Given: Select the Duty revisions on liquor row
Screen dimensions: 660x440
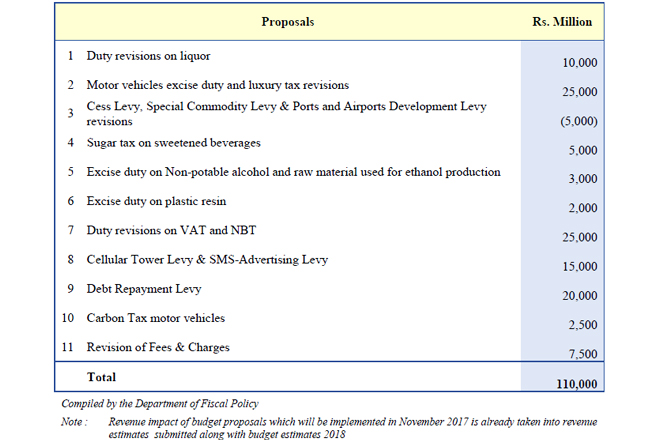Looking at the screenshot, I should click(148, 55).
